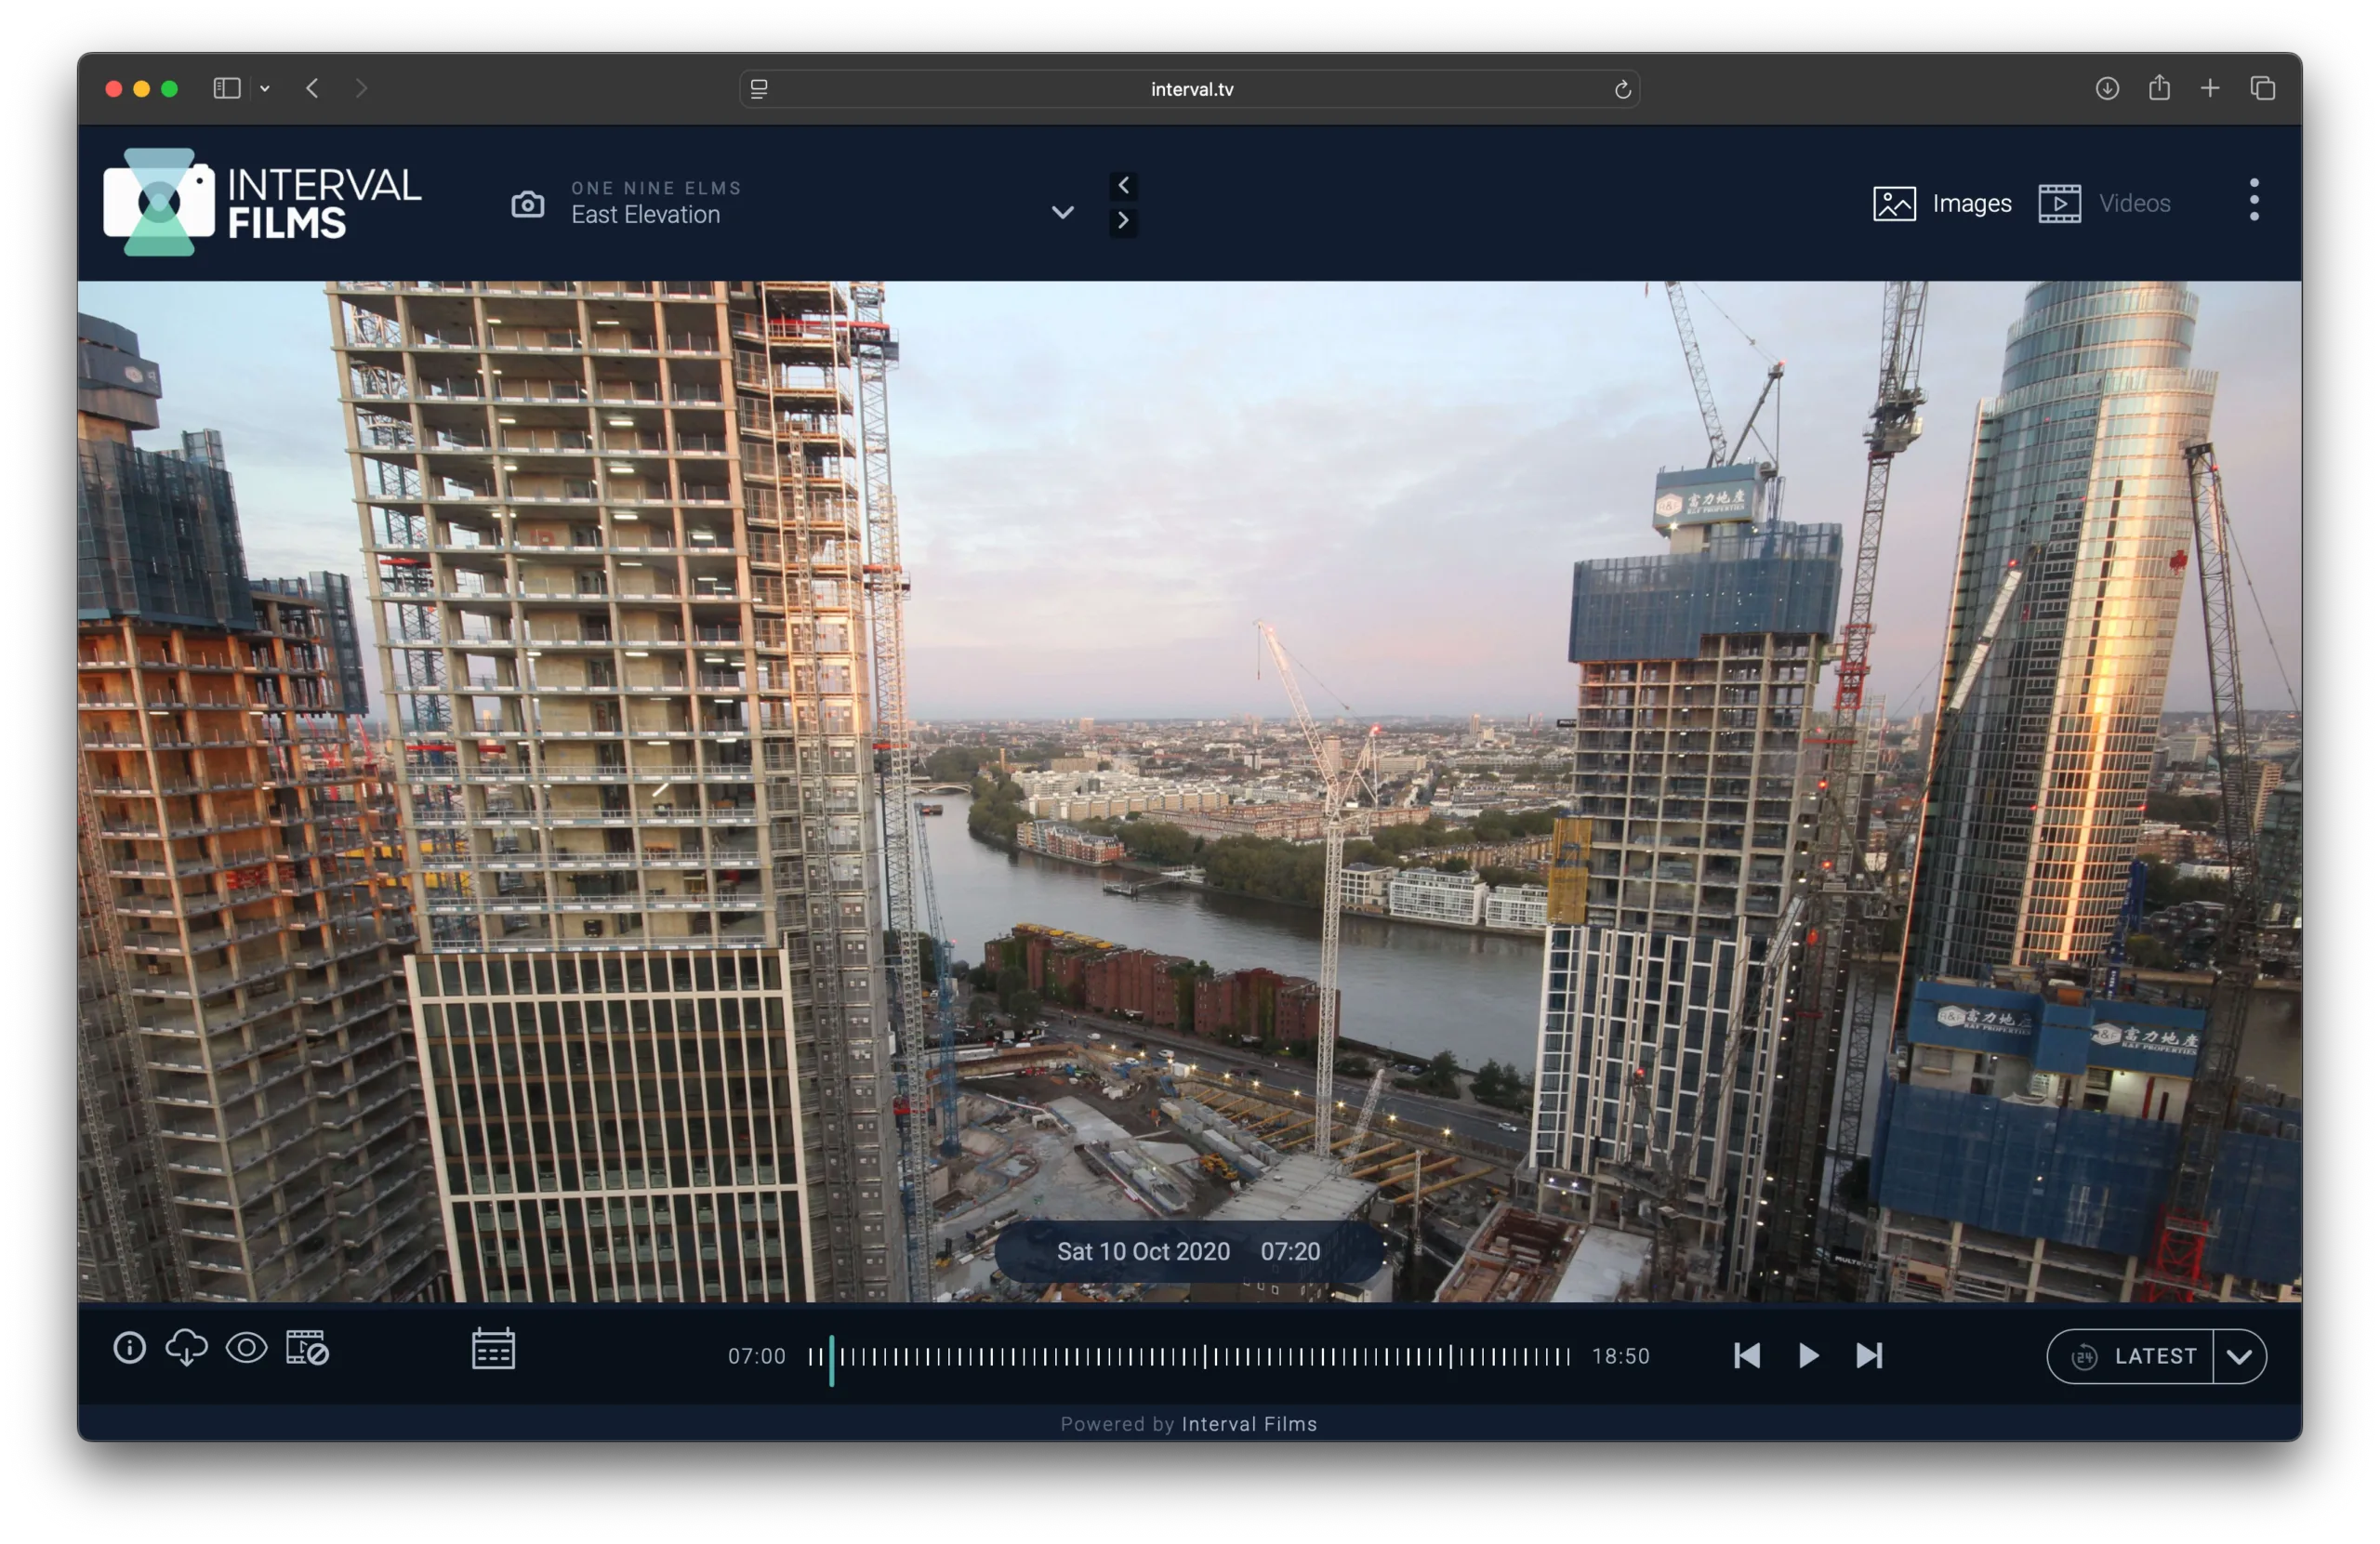The image size is (2380, 1544).
Task: Expand the dropdown arrow beside LATEST
Action: (2239, 1356)
